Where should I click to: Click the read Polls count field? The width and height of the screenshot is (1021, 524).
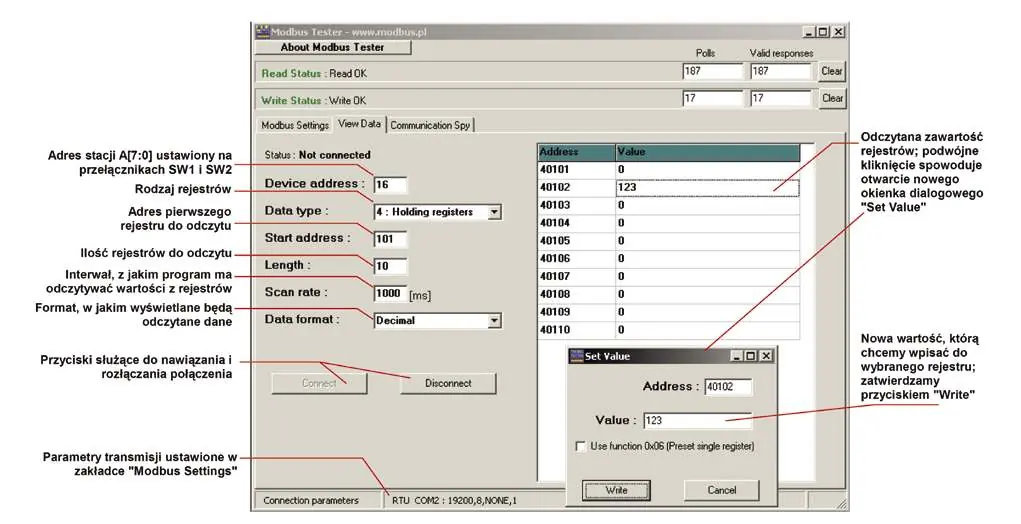(712, 71)
